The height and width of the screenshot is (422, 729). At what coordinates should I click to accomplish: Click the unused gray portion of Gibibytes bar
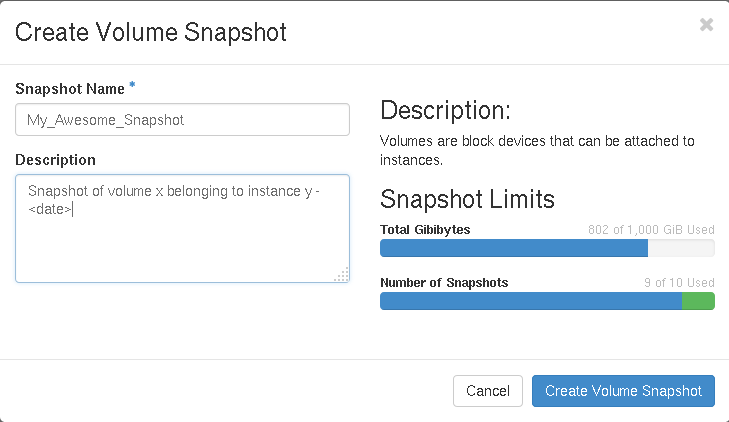pyautogui.click(x=681, y=248)
